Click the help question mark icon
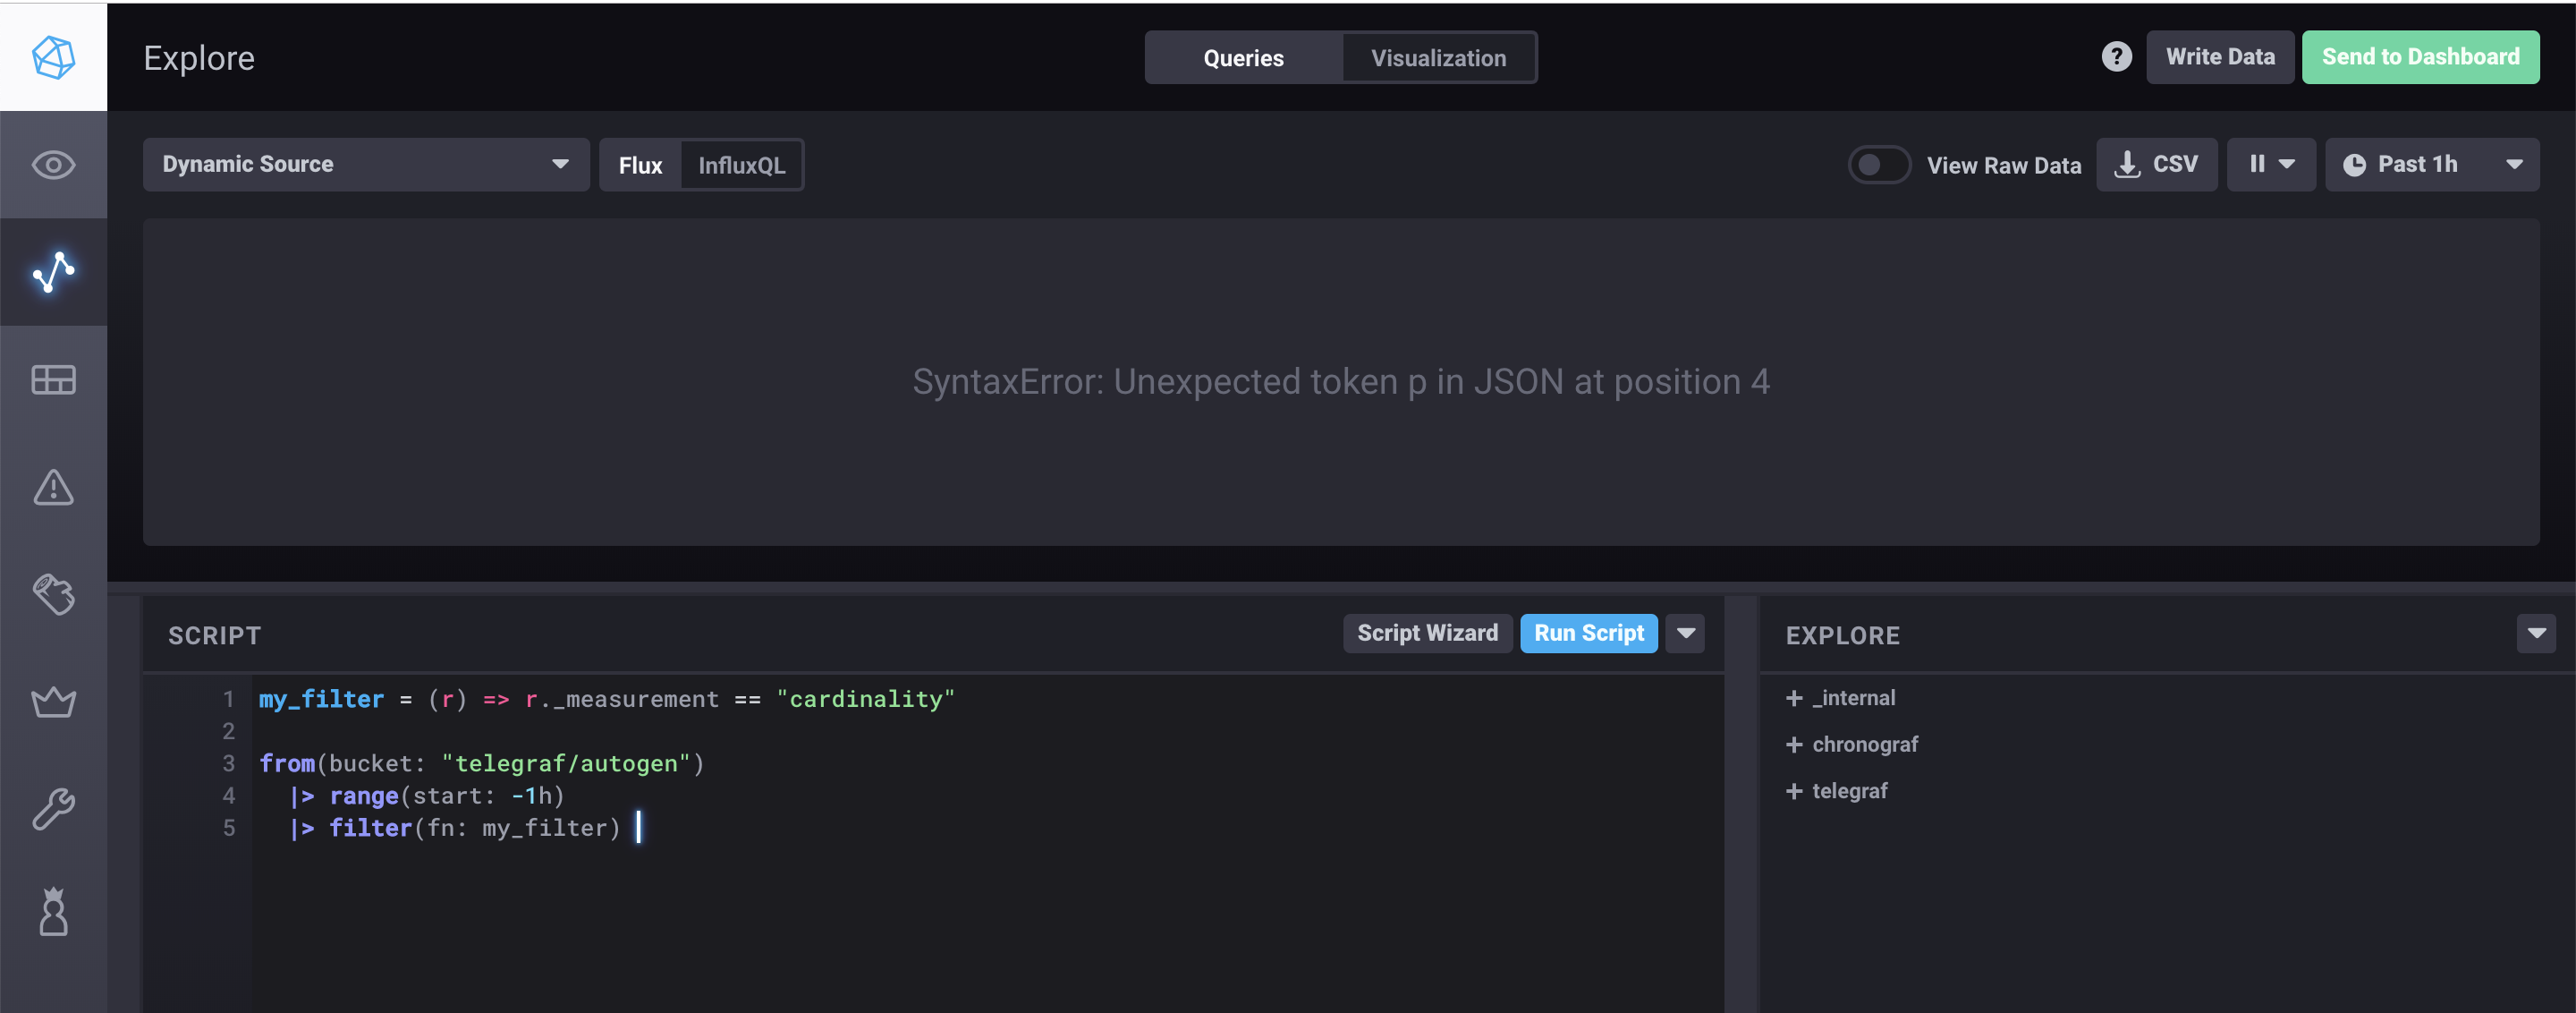Viewport: 2576px width, 1013px height. [2116, 57]
